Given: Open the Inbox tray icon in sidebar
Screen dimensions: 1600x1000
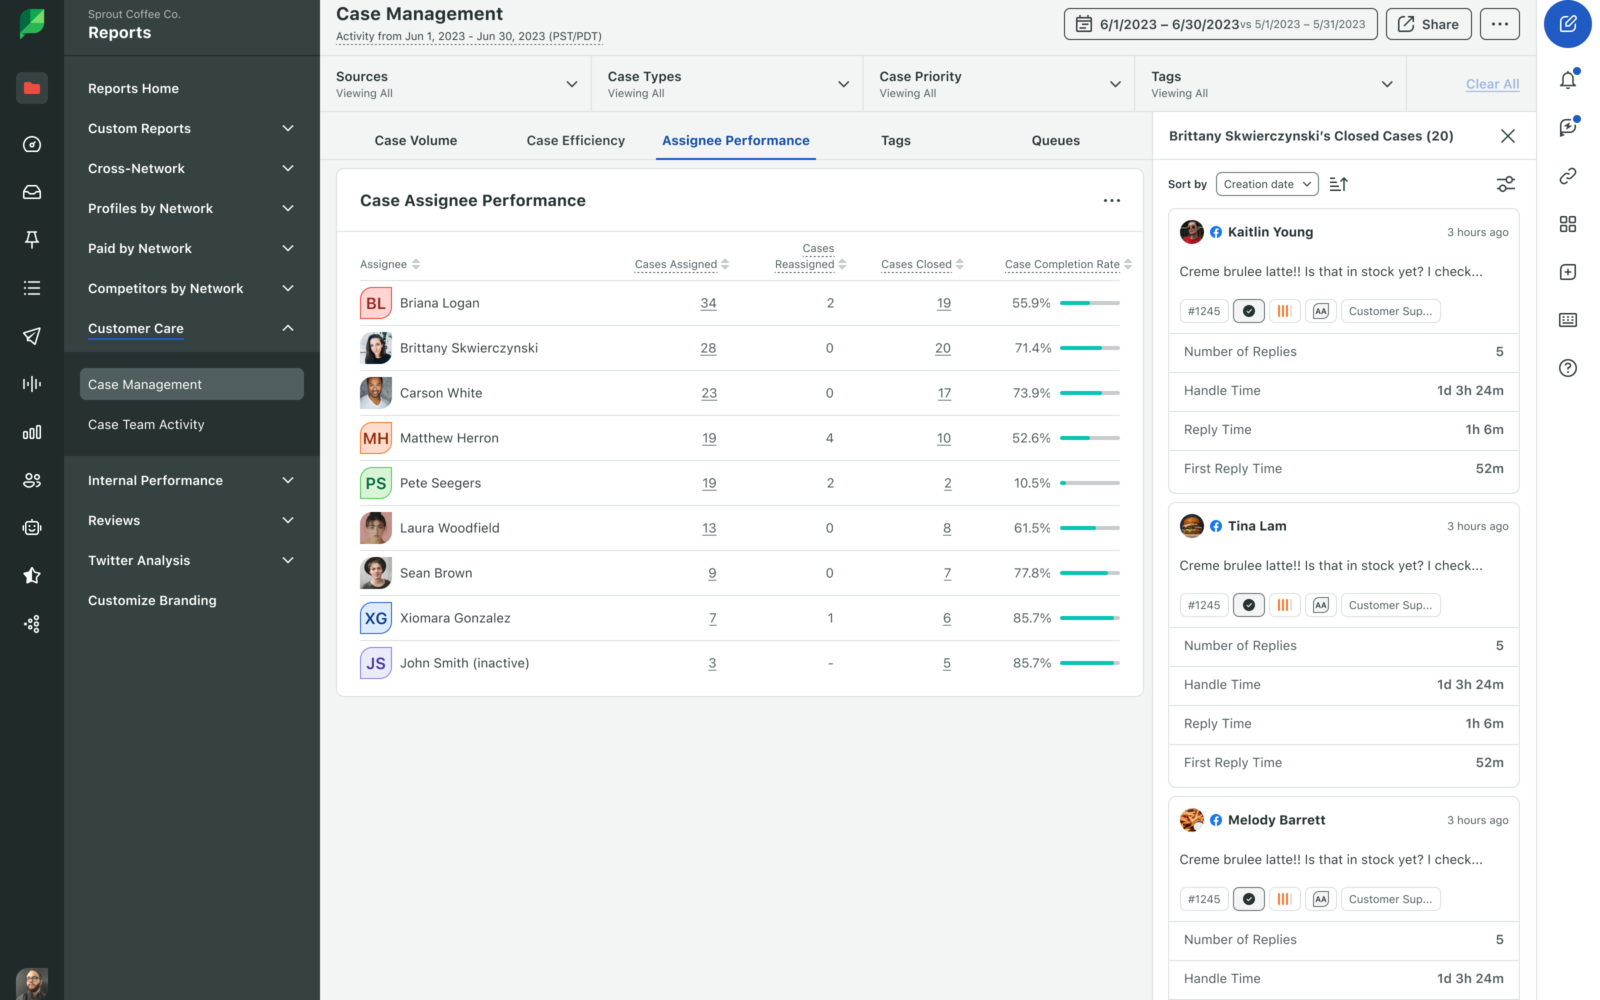Looking at the screenshot, I should click(x=32, y=192).
